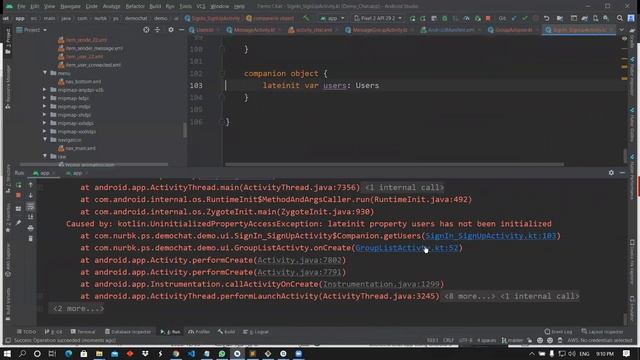Open the Pixel 2 API 29 device dropdown
The height and width of the screenshot is (360, 640).
point(378,18)
